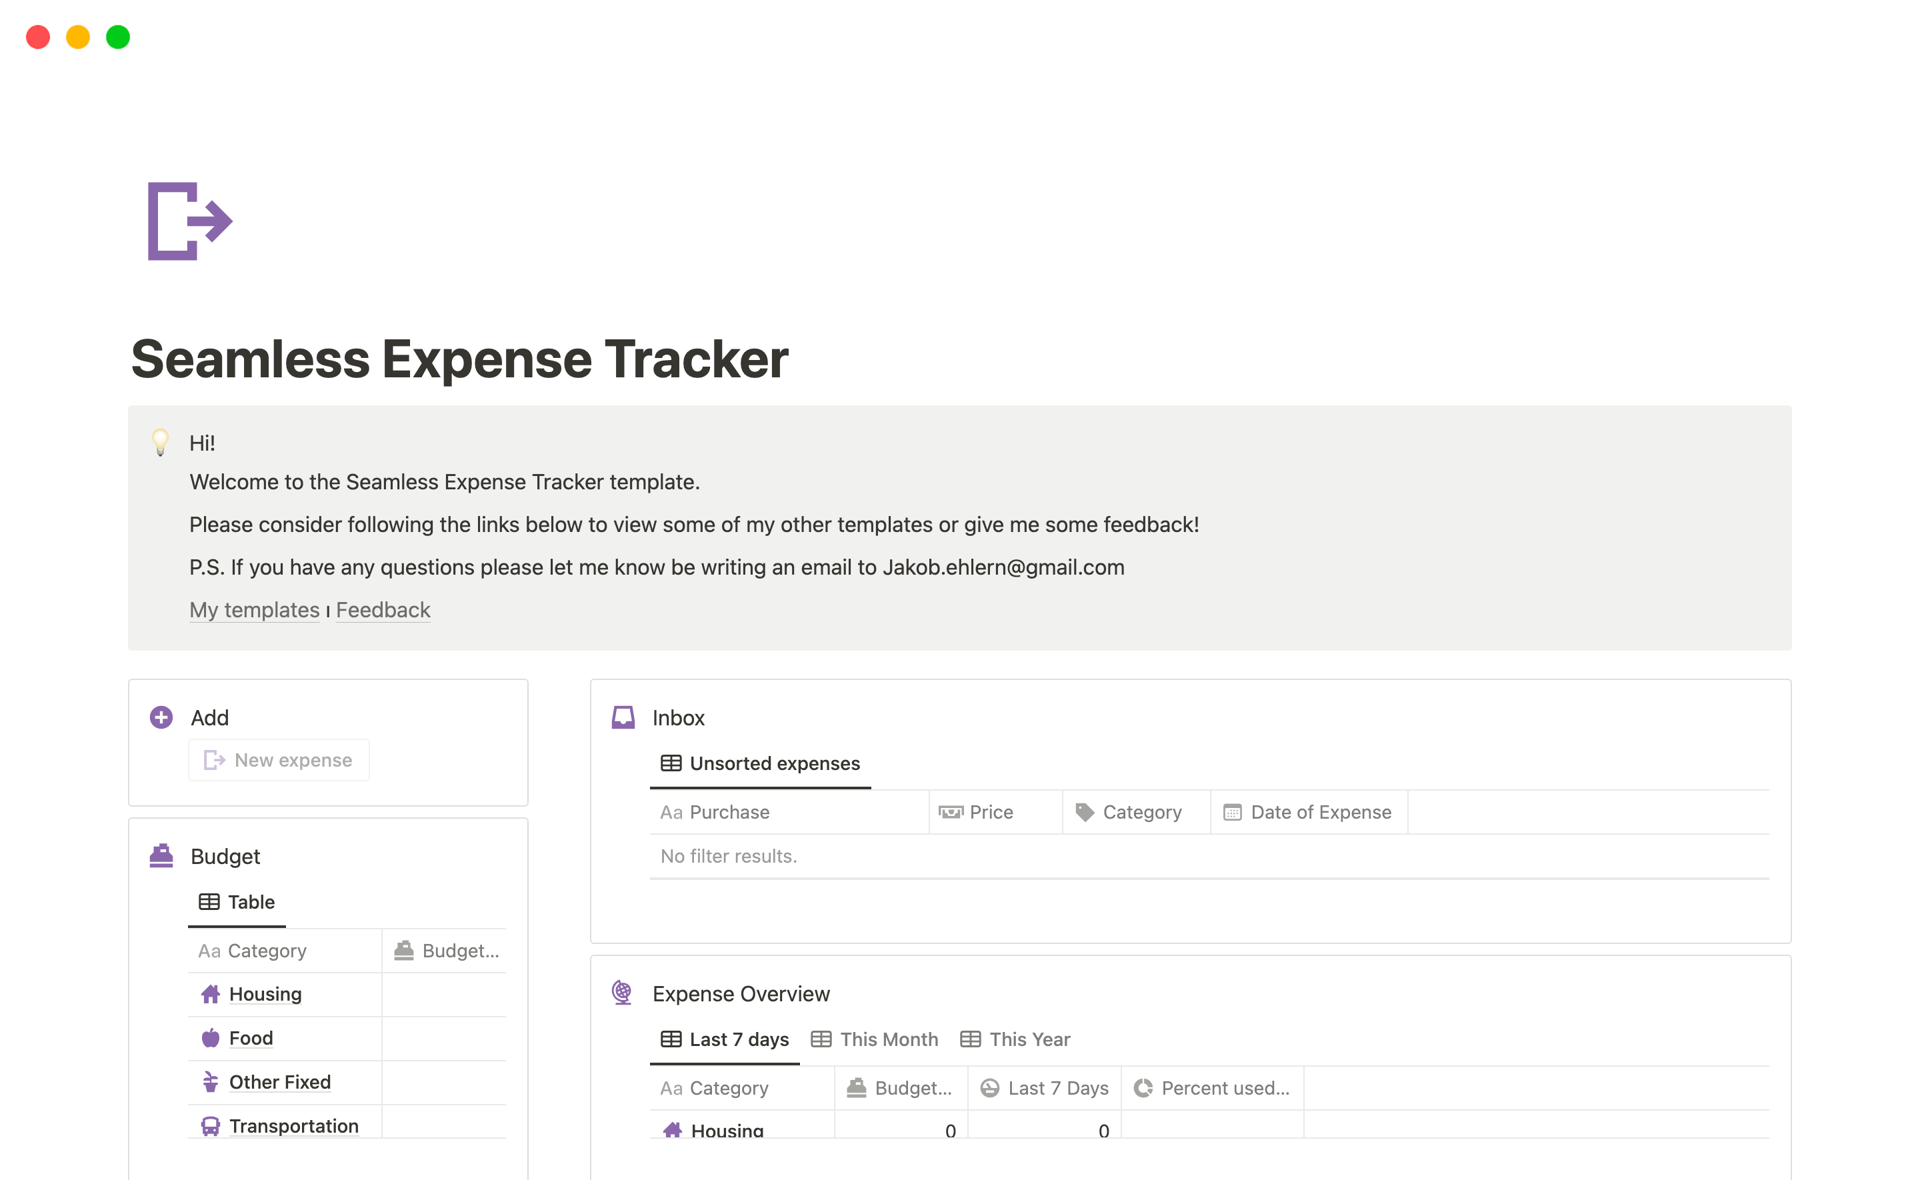Select the Last 7 days tab
The width and height of the screenshot is (1920, 1200).
(725, 1039)
